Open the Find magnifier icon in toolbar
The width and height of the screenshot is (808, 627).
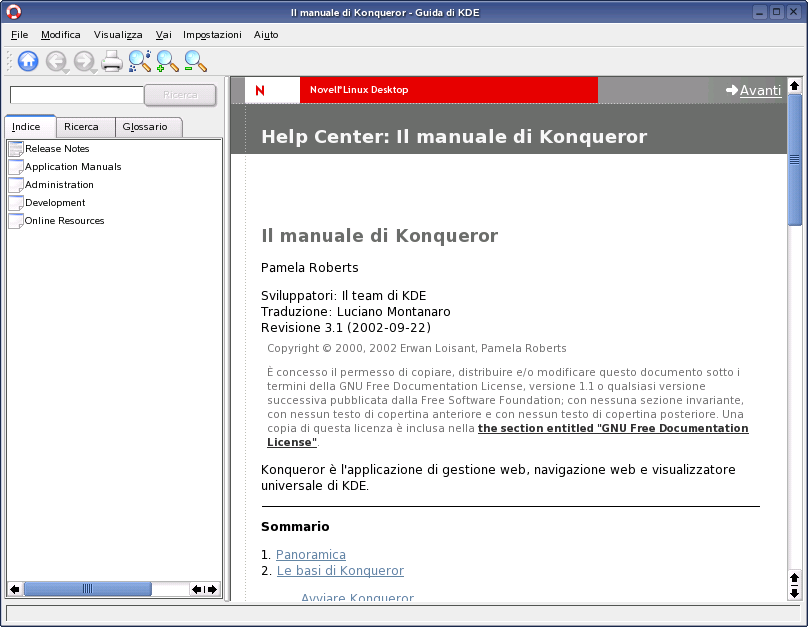(140, 61)
